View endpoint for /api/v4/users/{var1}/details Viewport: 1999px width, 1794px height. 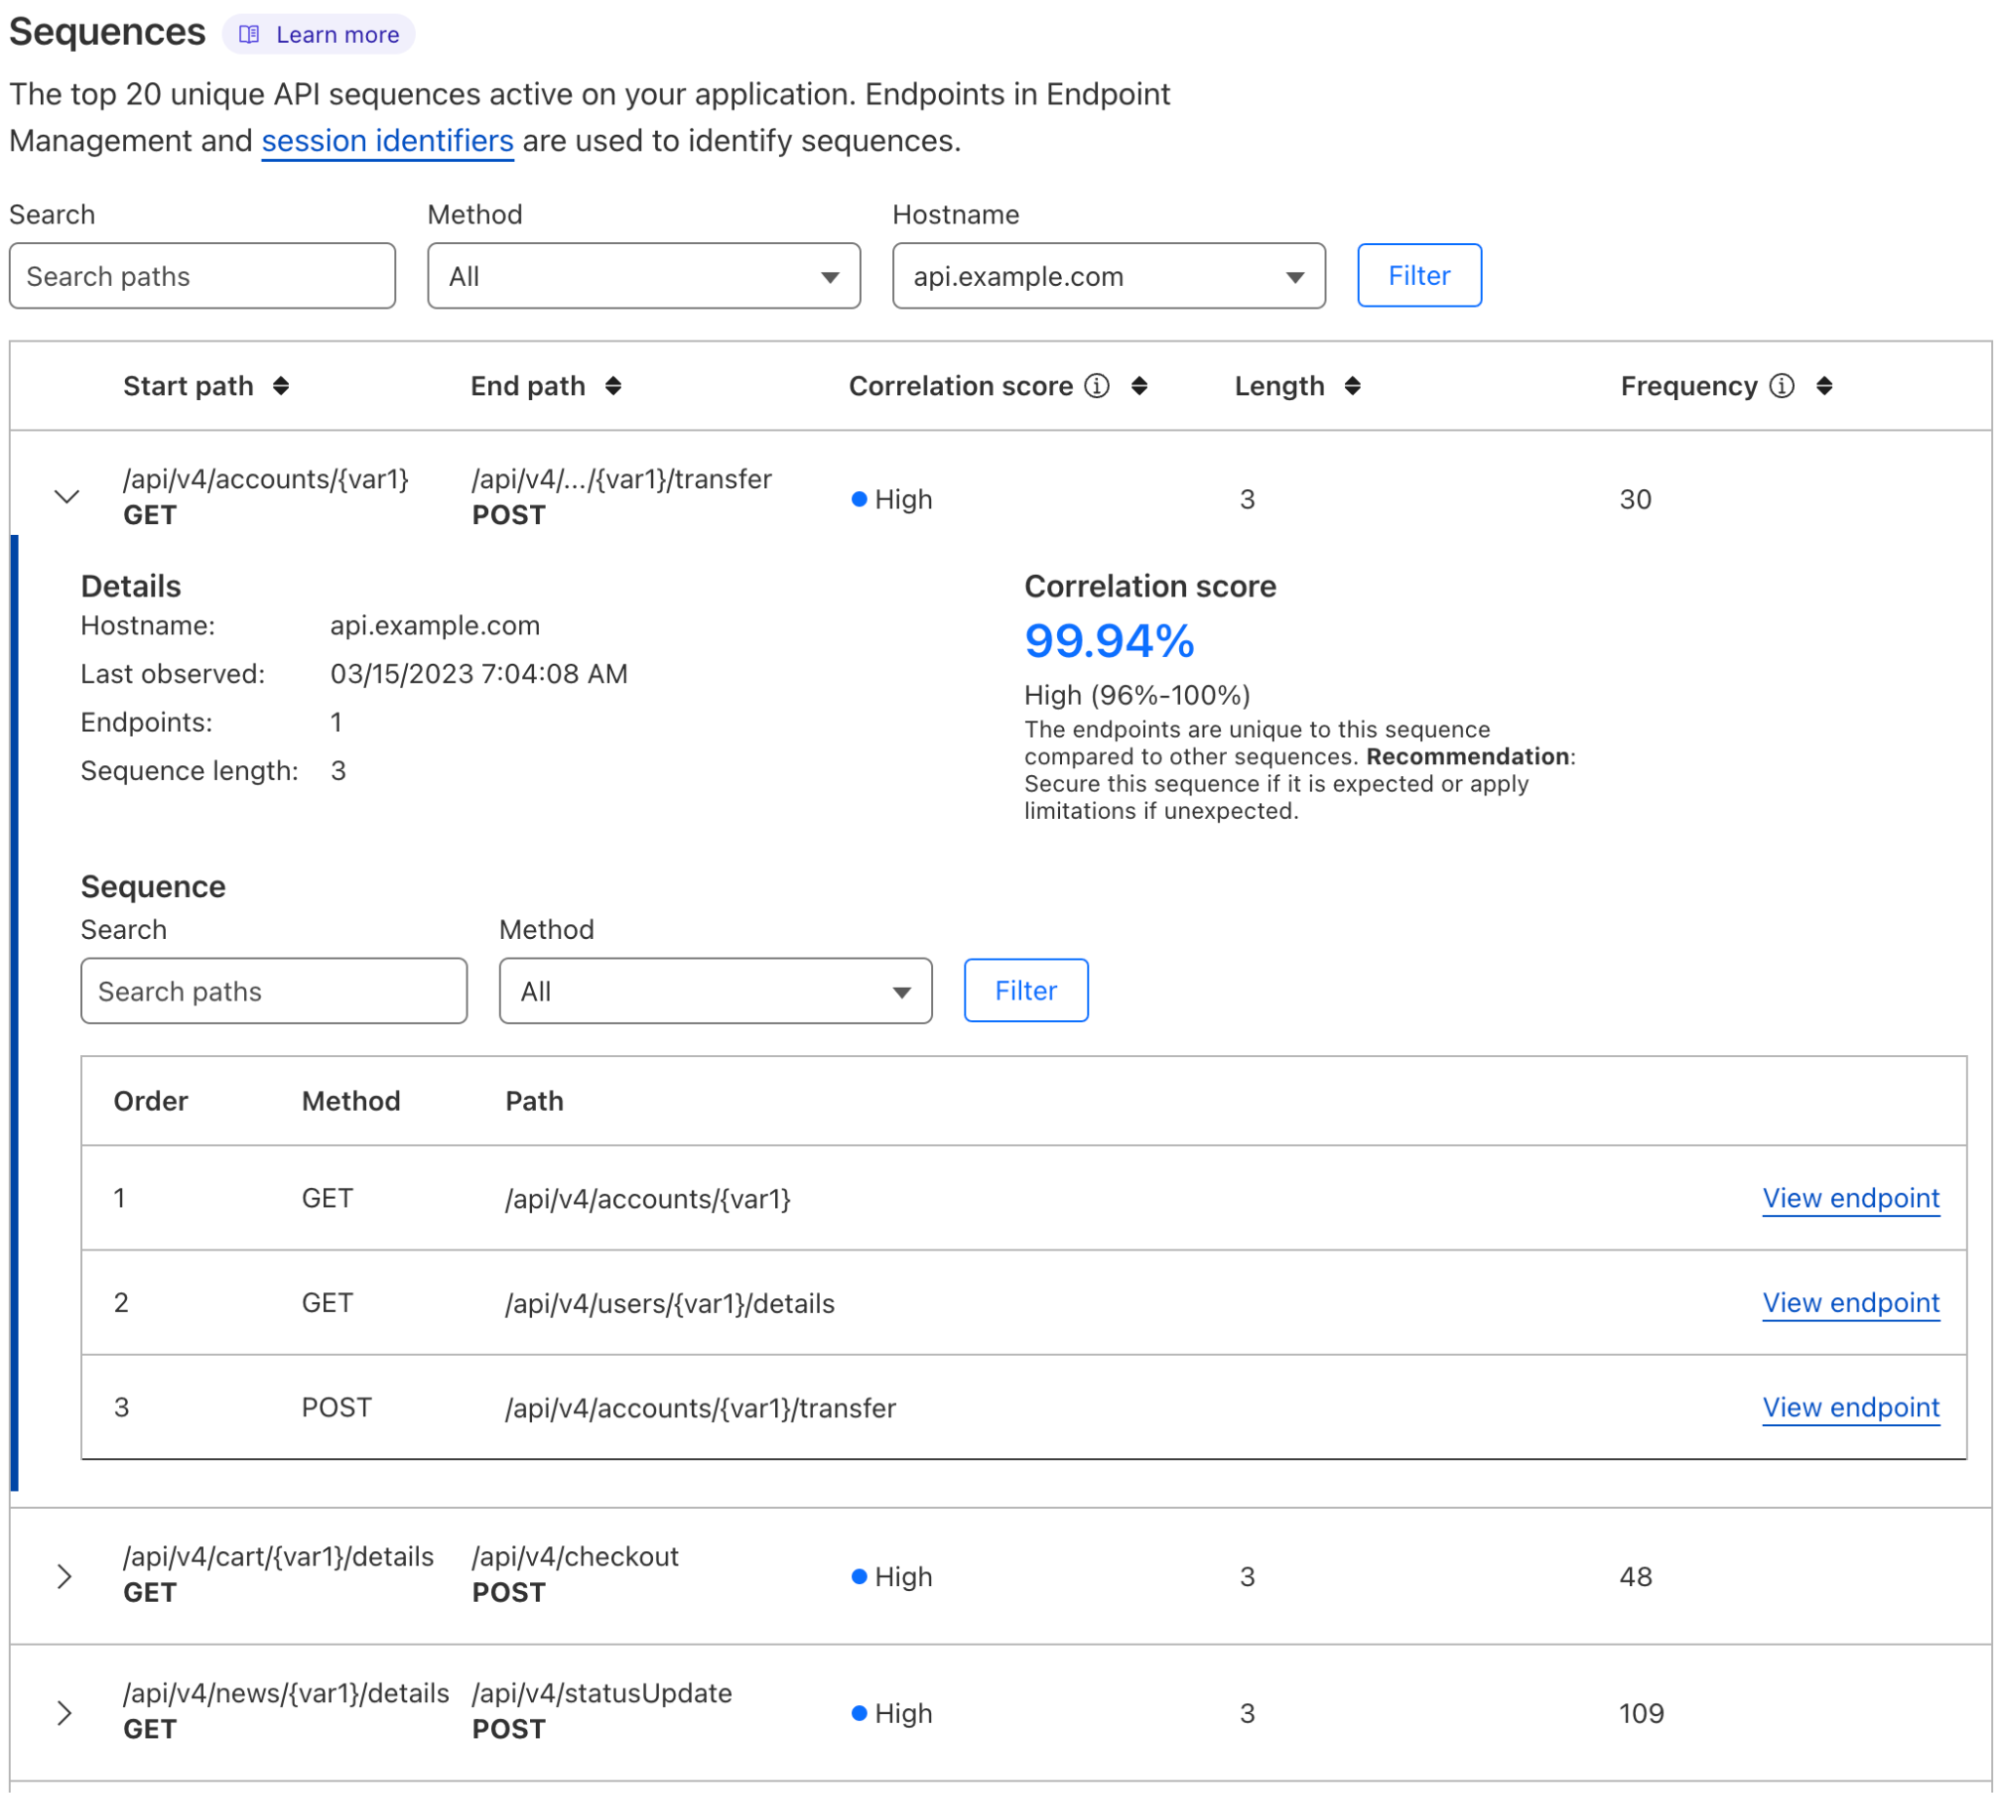coord(1850,1303)
